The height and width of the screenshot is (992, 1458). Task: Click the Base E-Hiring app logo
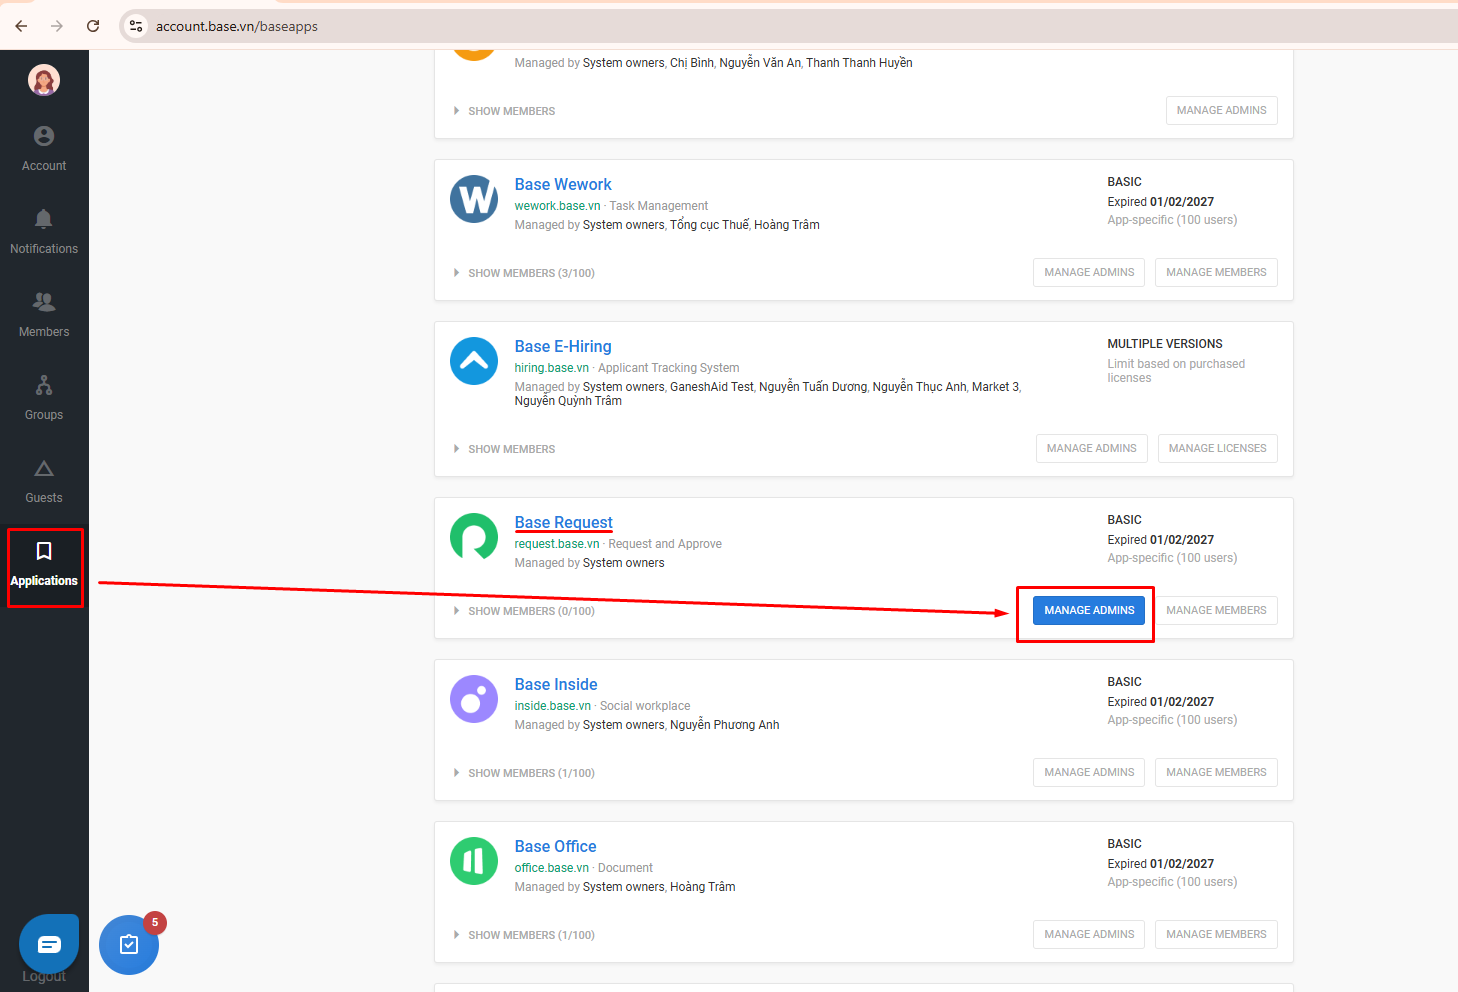474,361
